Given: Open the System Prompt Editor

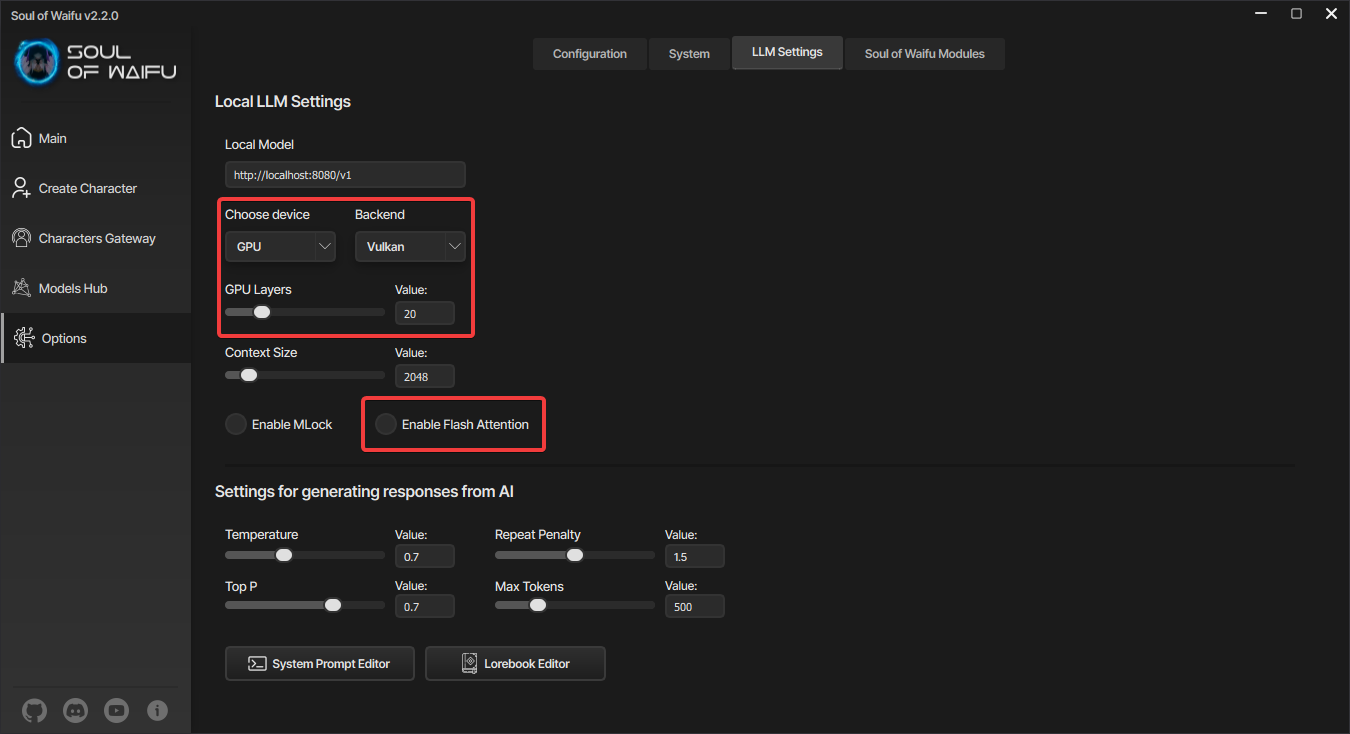Looking at the screenshot, I should (320, 663).
